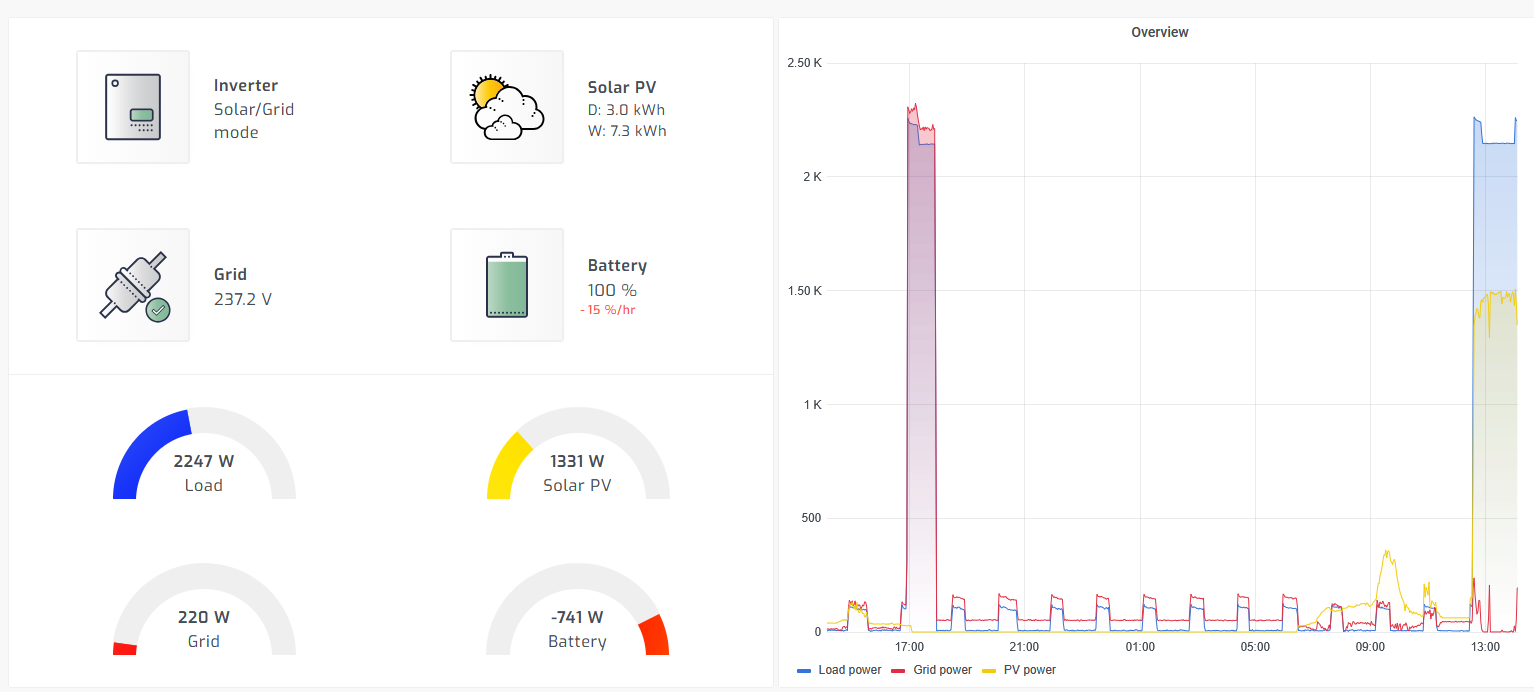The width and height of the screenshot is (1534, 692).
Task: Toggle PV power series in legend
Action: (x=1029, y=670)
